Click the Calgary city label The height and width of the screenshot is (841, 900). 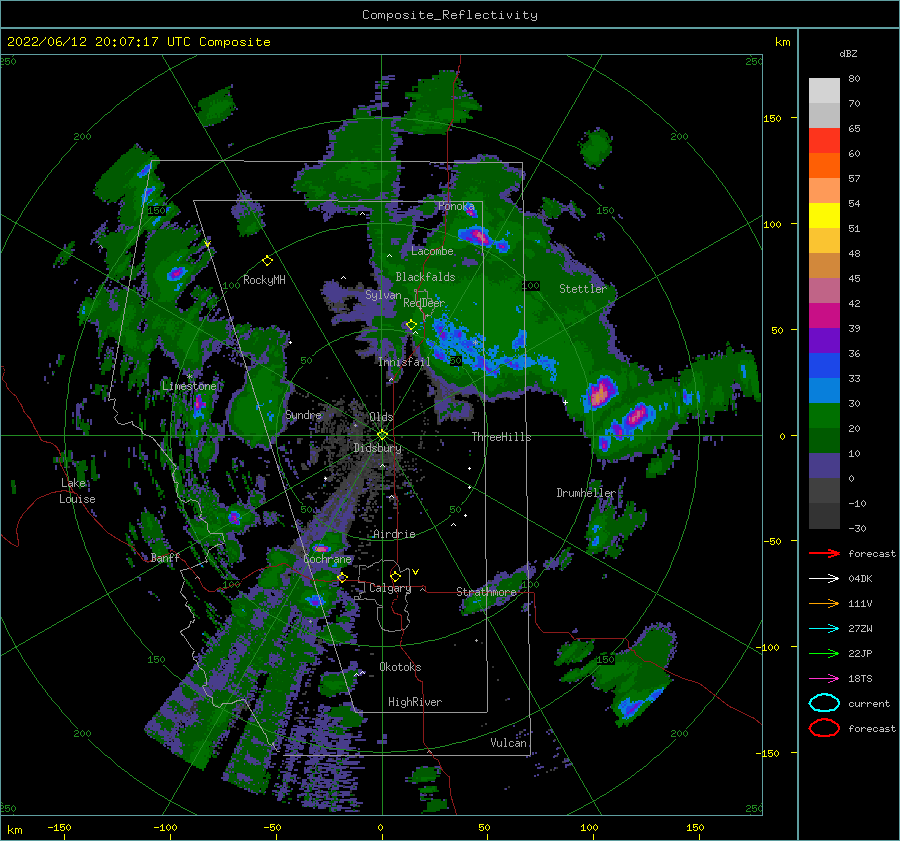[x=390, y=588]
